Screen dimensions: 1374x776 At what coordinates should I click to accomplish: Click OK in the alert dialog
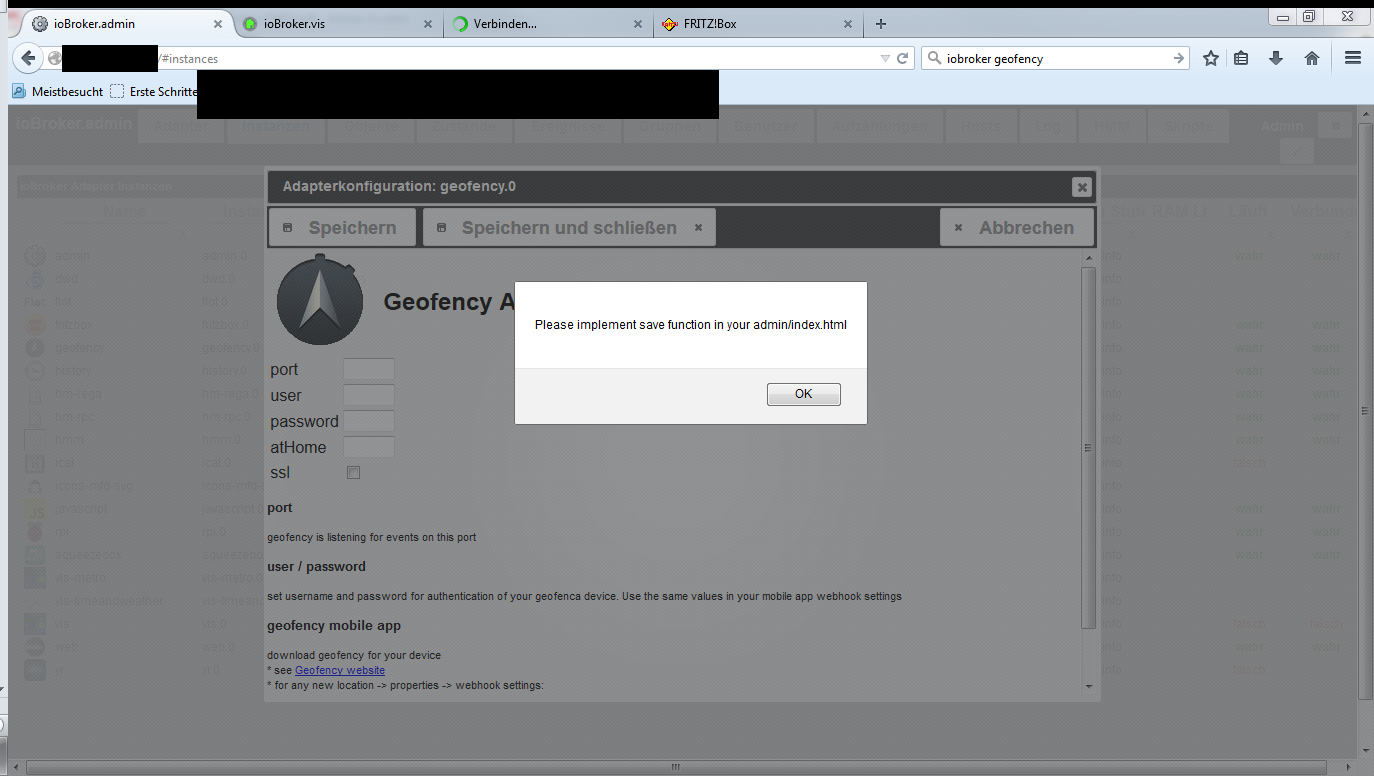point(803,394)
